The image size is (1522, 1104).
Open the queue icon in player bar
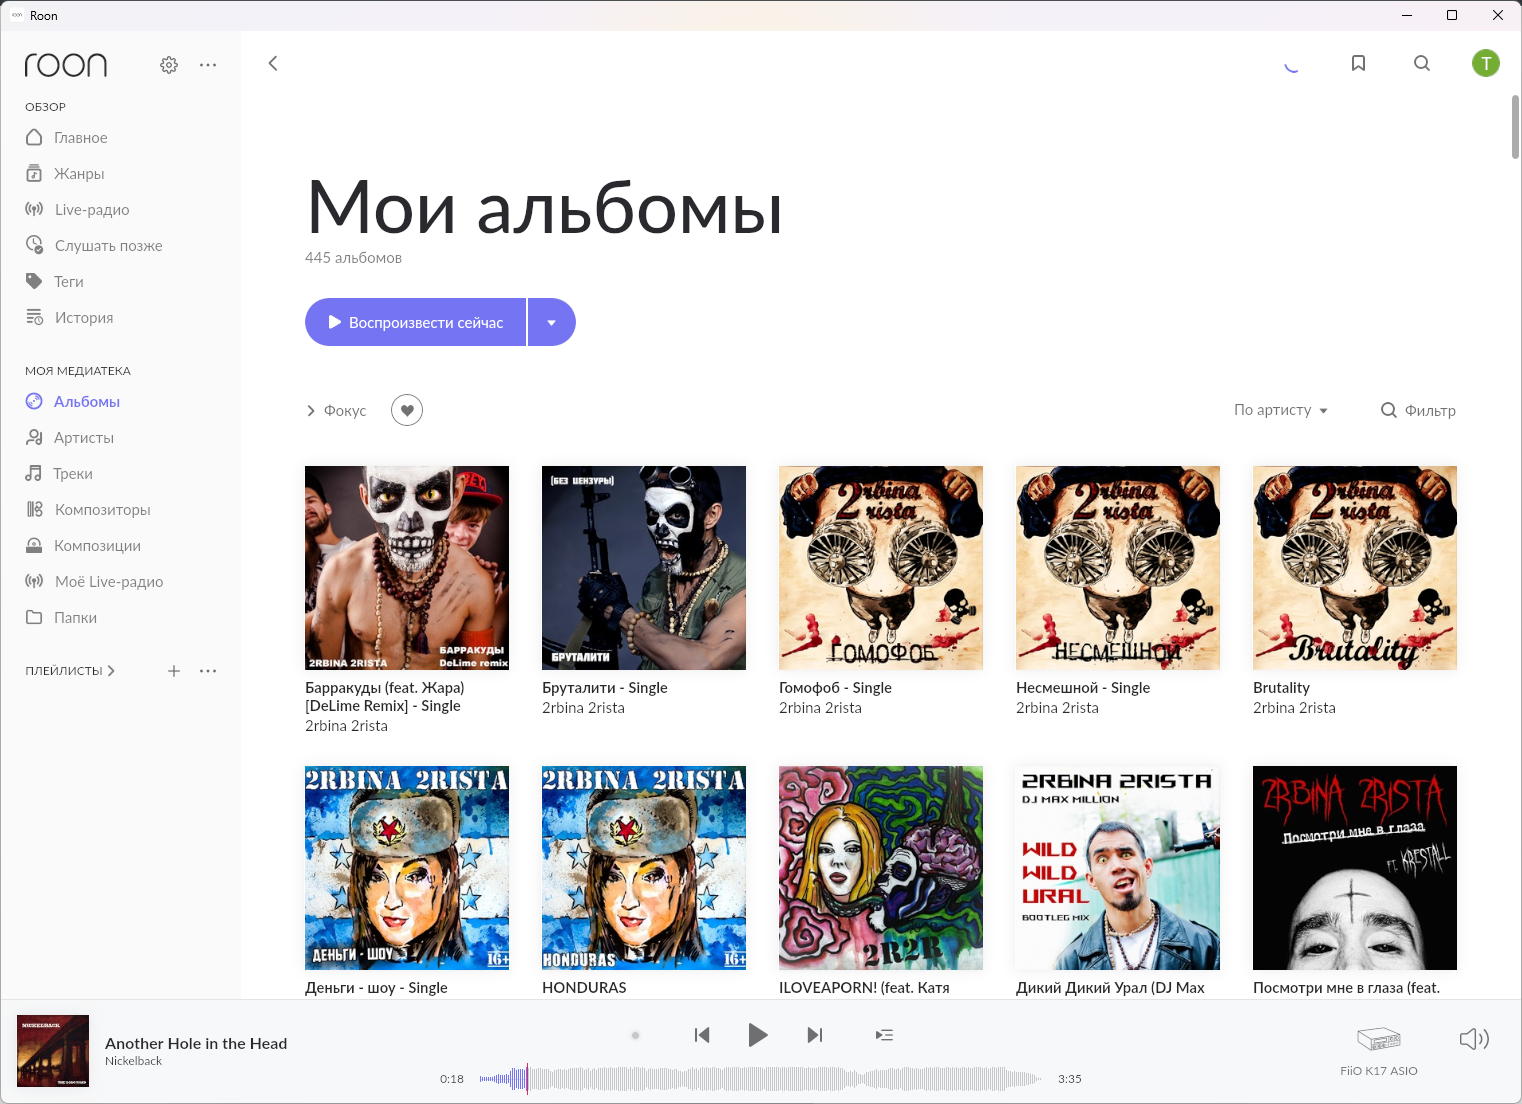[884, 1035]
